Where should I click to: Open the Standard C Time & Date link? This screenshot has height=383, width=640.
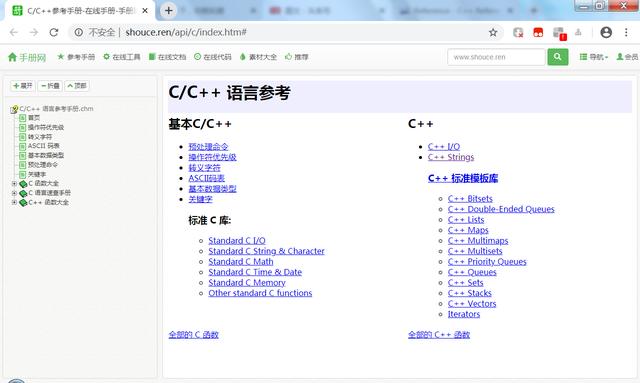pyautogui.click(x=255, y=272)
